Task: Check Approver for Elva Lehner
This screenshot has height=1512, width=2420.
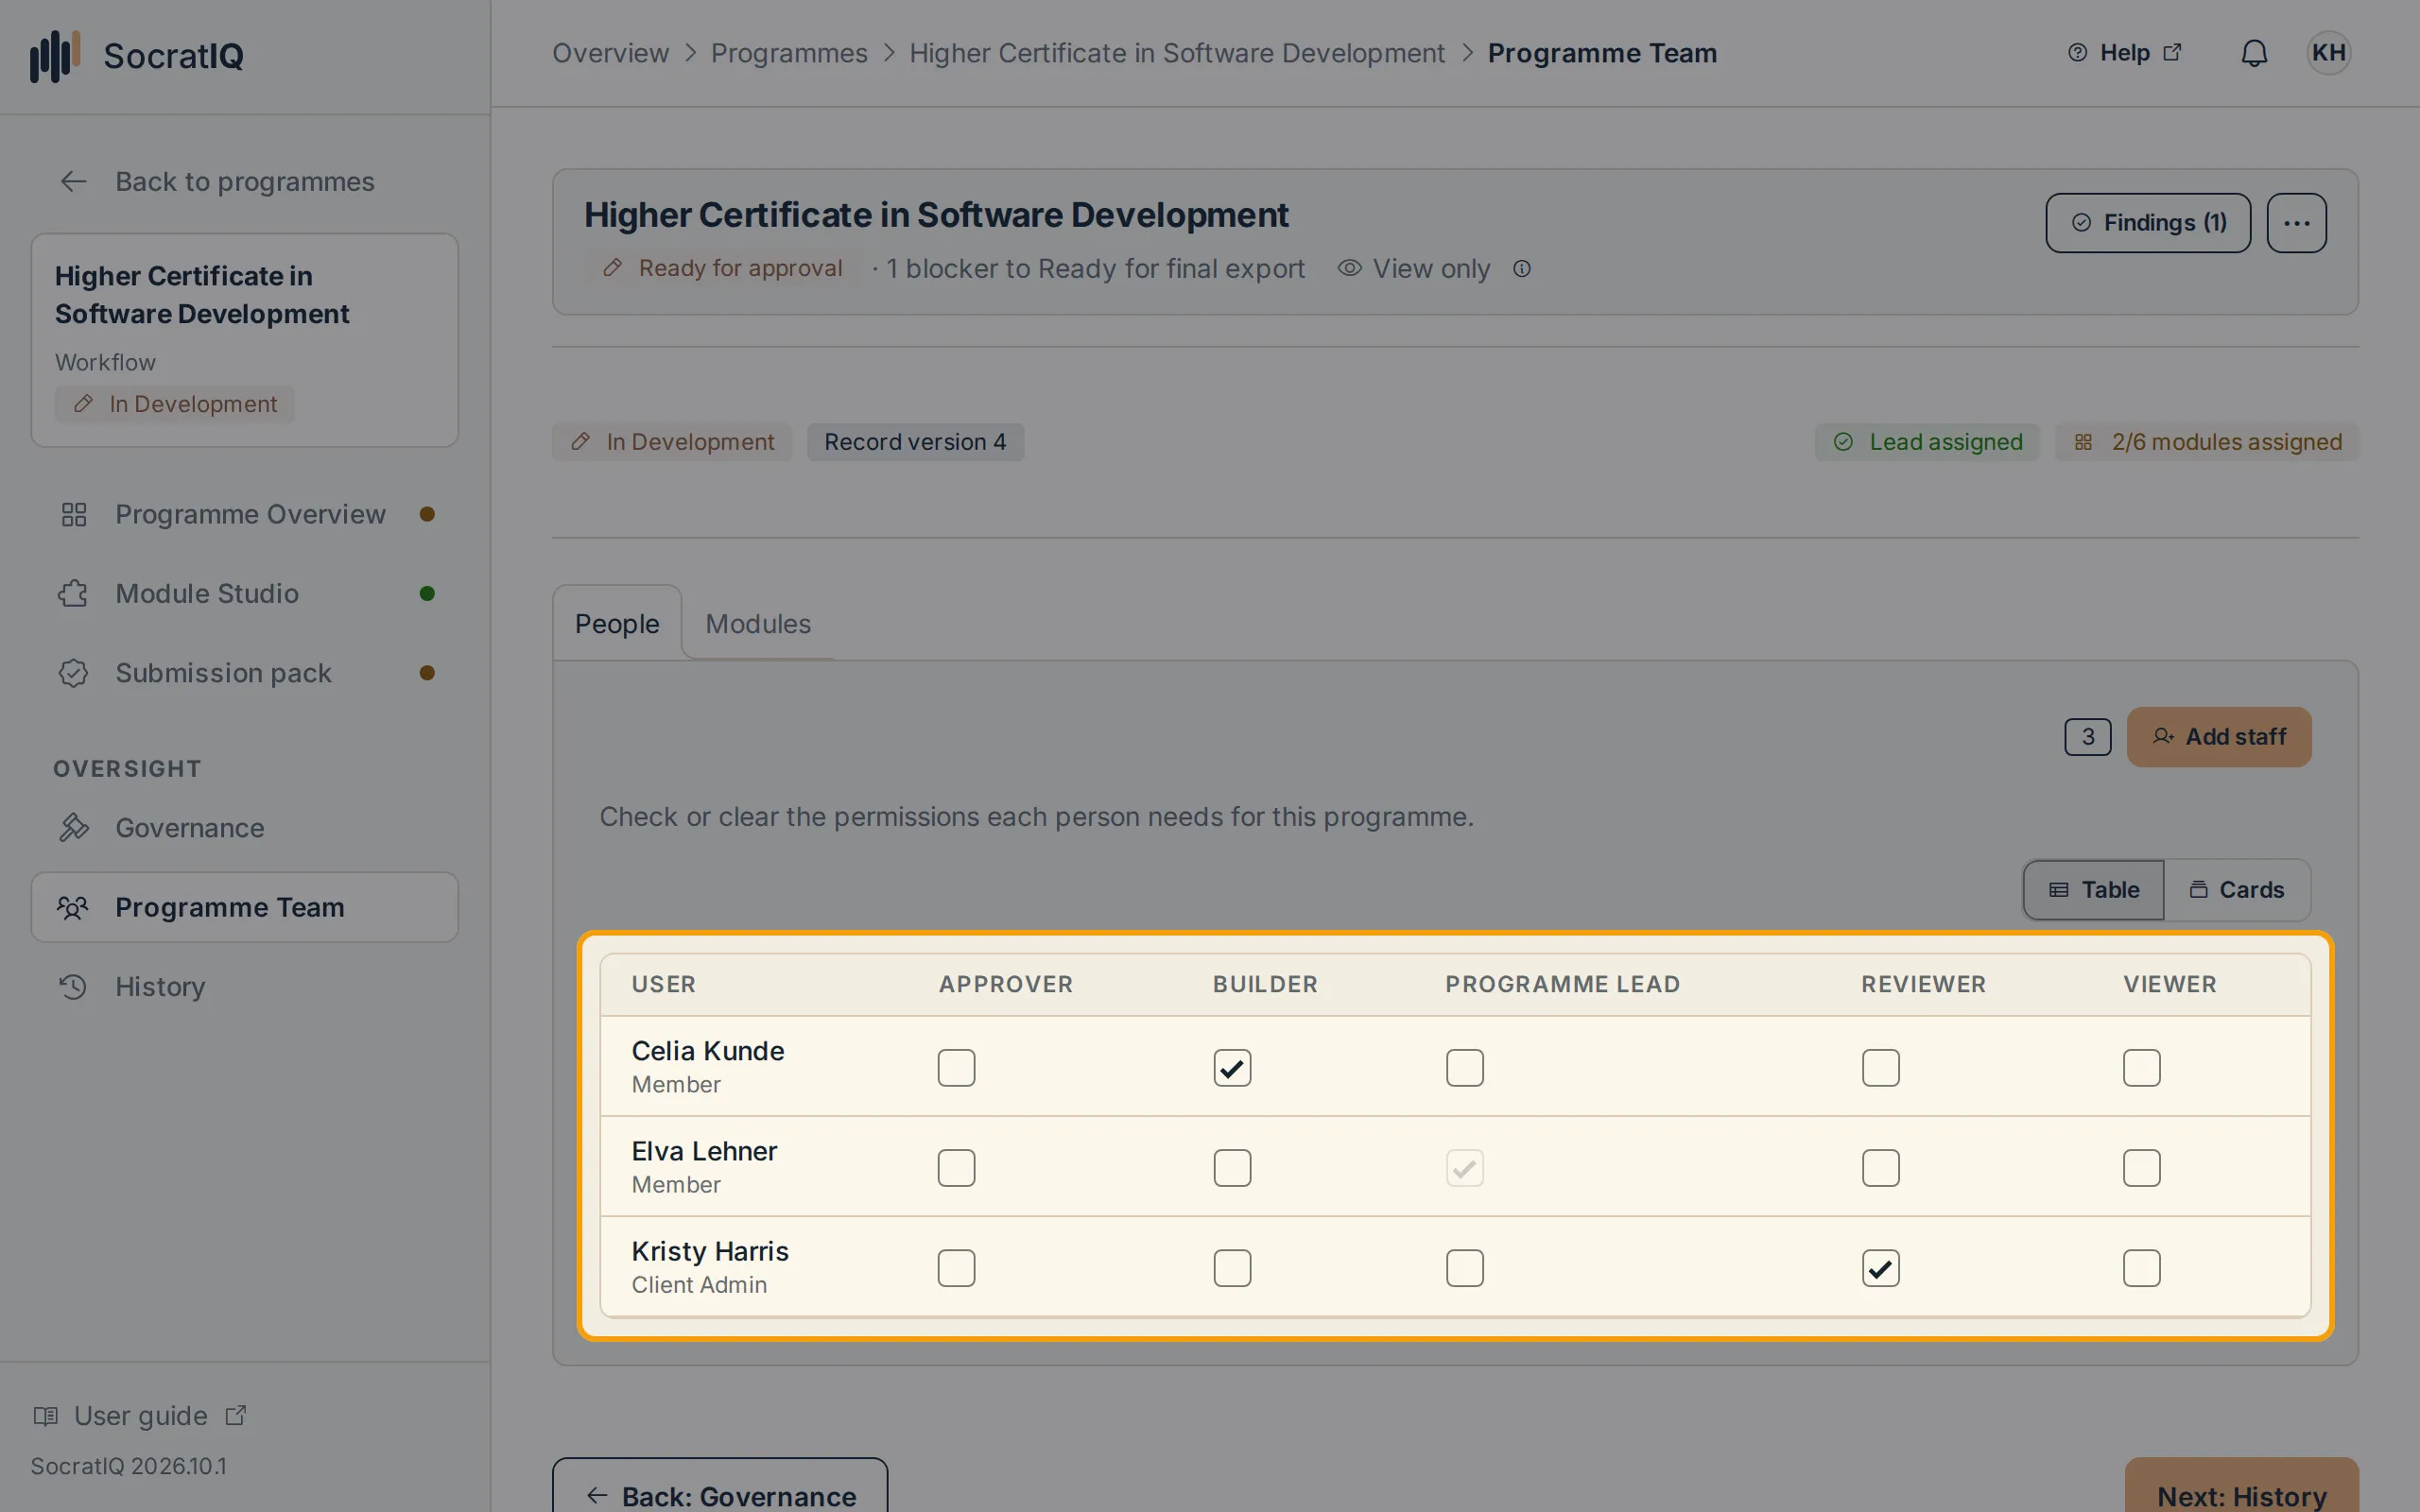Action: (956, 1168)
